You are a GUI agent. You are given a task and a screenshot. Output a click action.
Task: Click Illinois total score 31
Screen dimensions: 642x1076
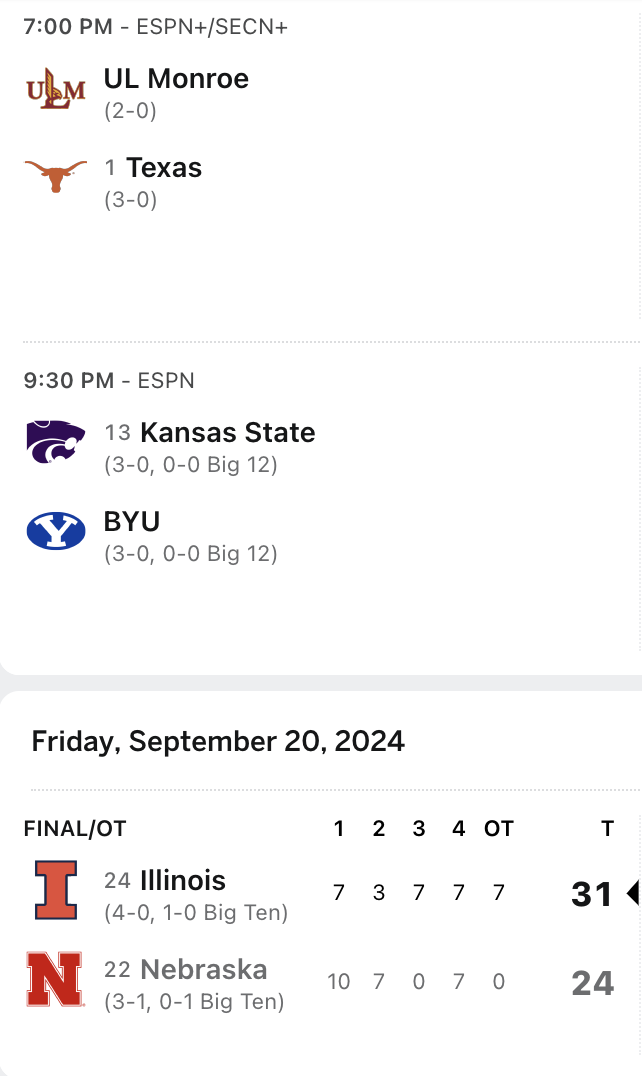tap(592, 894)
